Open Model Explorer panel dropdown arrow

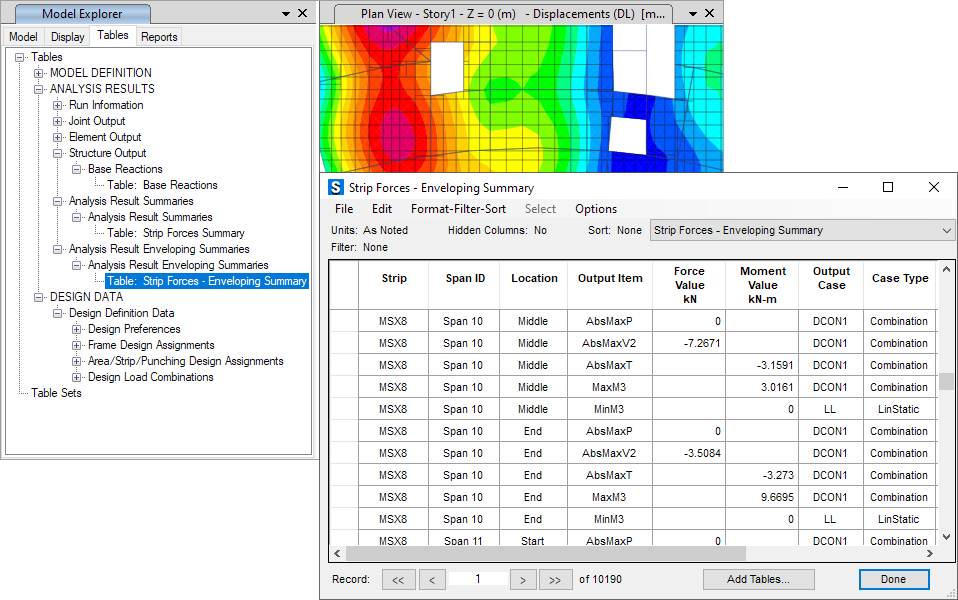point(287,14)
